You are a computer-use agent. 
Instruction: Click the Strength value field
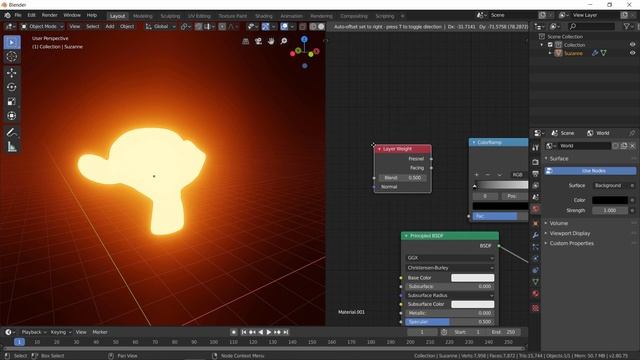(610, 211)
